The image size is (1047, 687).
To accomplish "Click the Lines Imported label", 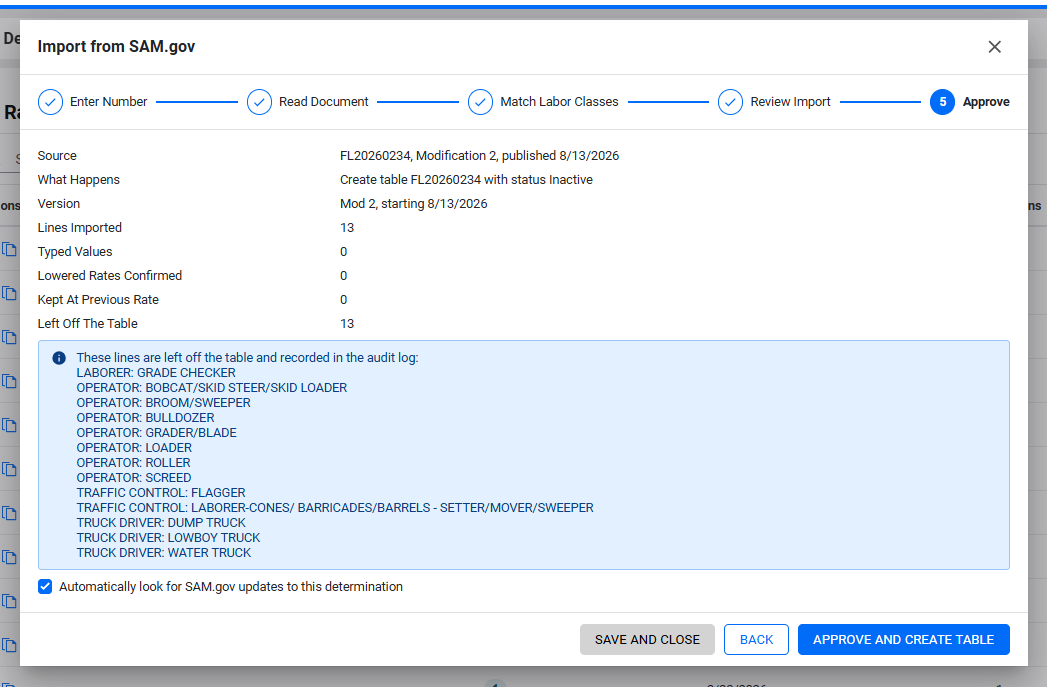I will coord(79,228).
